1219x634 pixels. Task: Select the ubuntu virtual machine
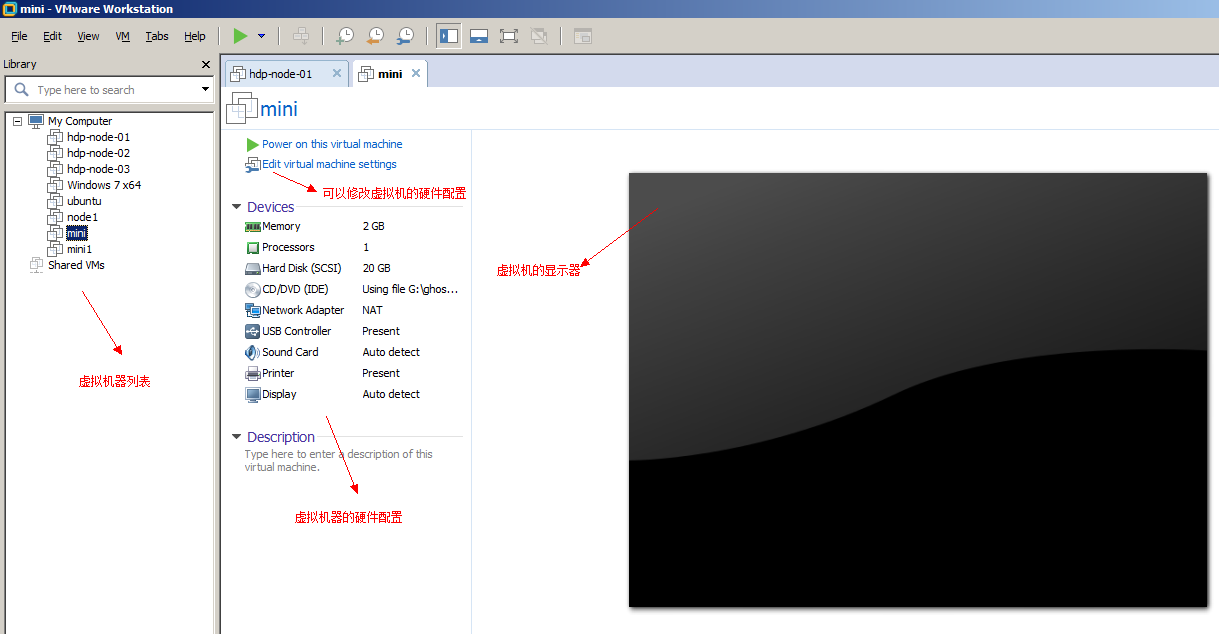pyautogui.click(x=84, y=201)
